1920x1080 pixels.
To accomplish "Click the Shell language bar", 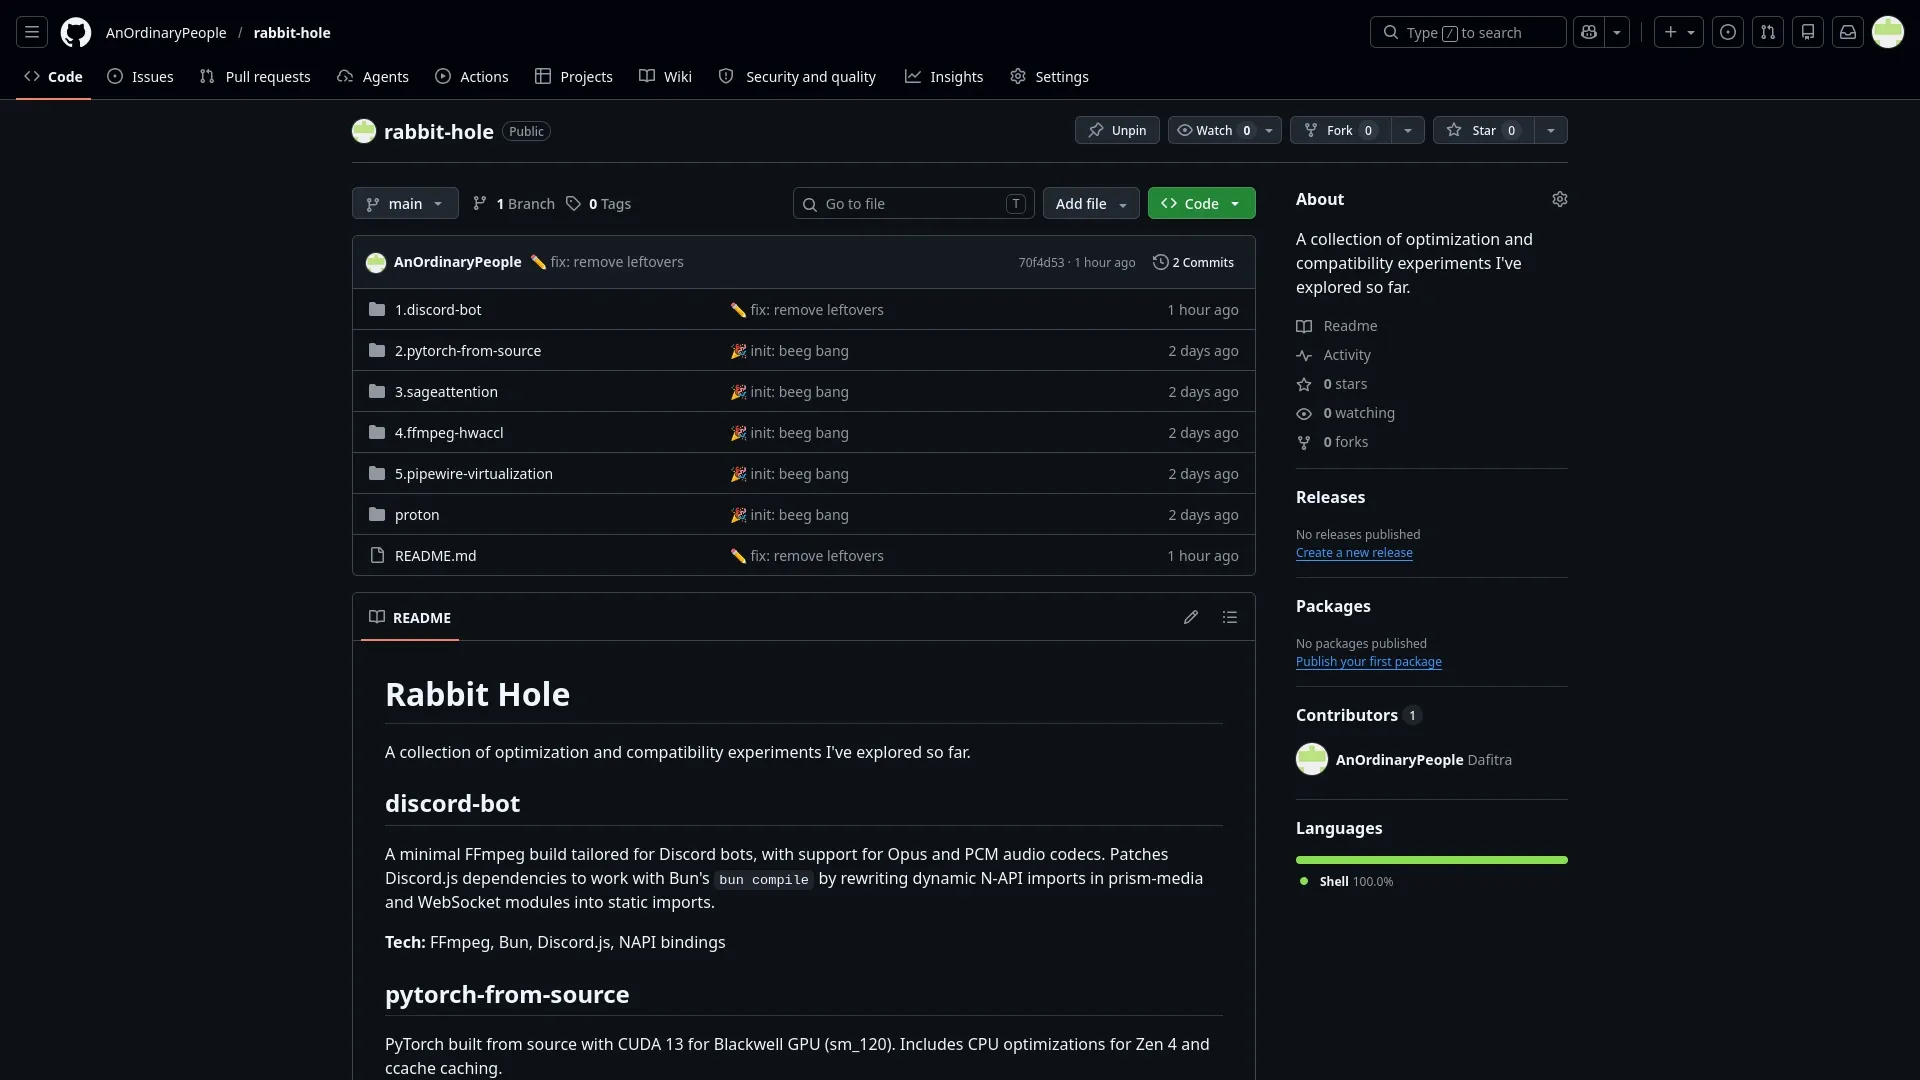I will 1432,860.
